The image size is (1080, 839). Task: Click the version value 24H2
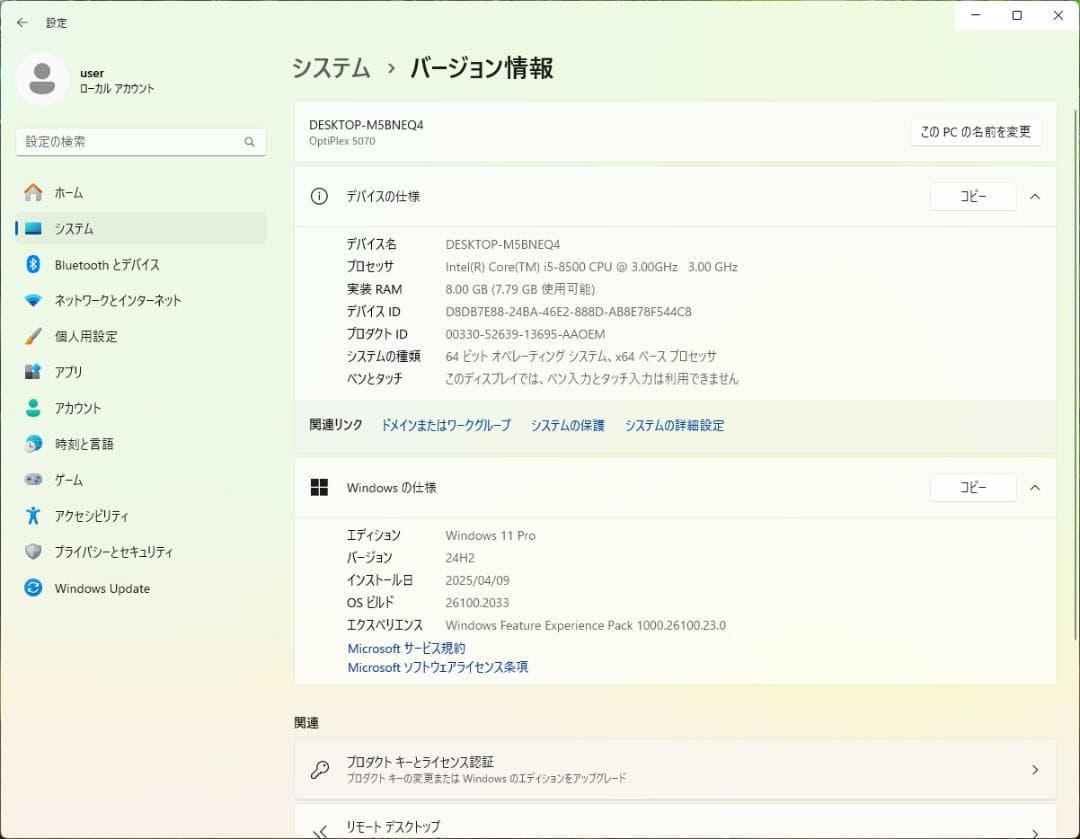(459, 558)
